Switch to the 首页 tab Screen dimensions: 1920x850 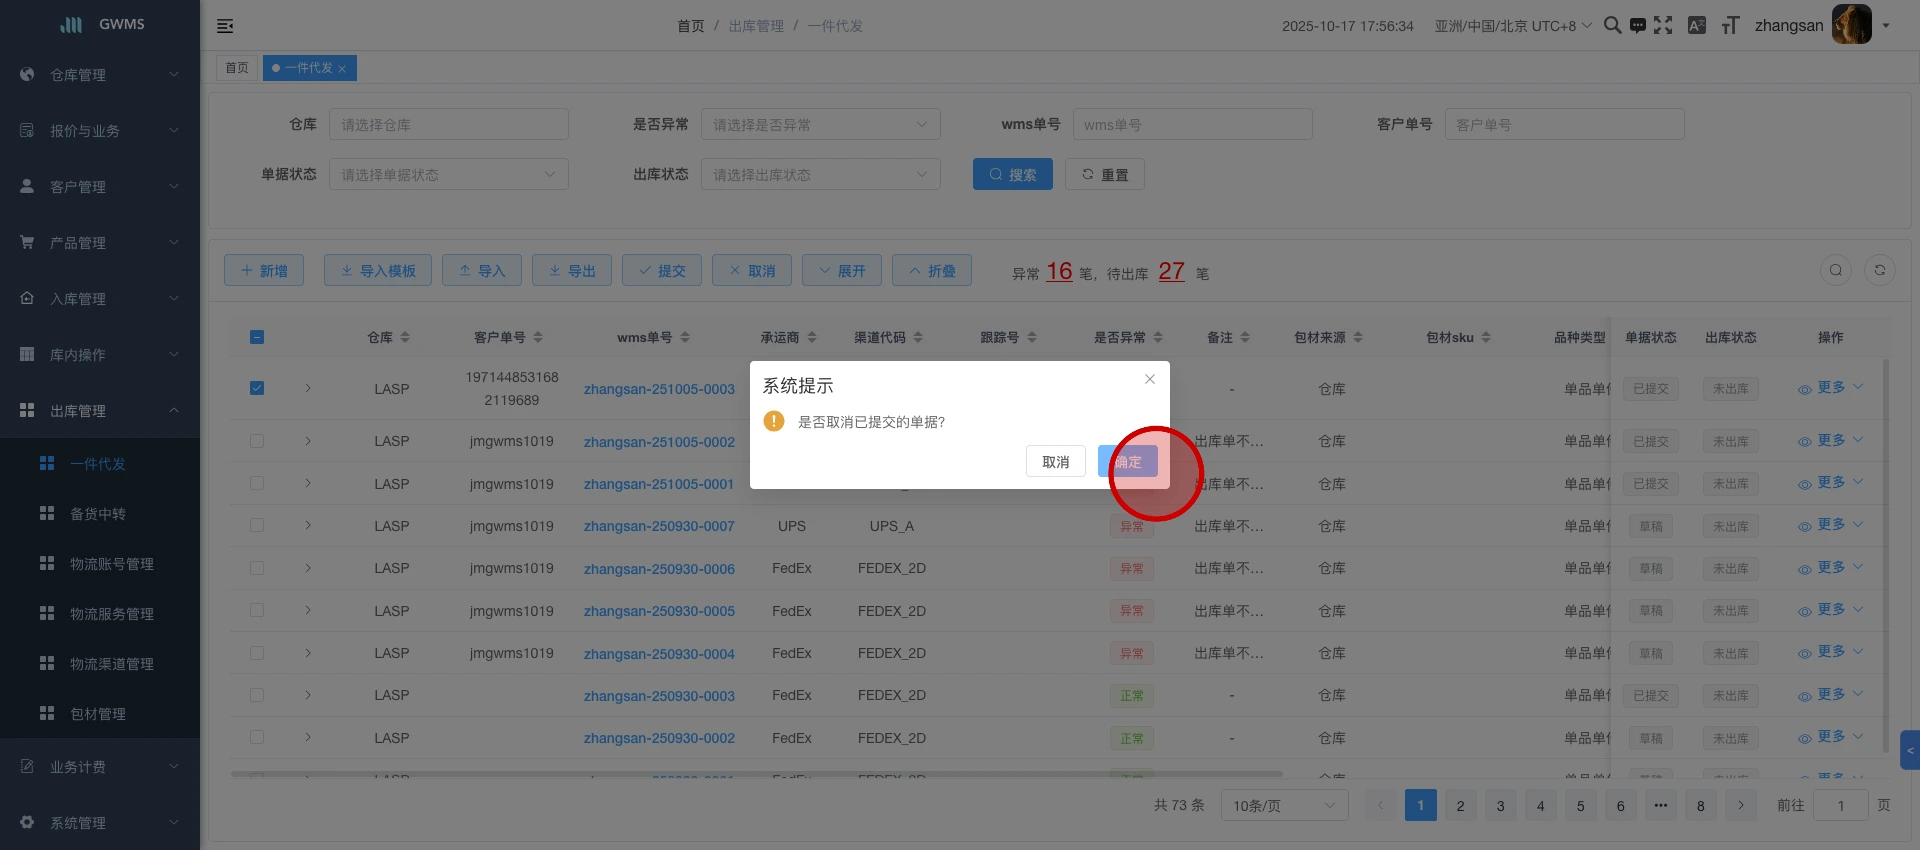237,68
